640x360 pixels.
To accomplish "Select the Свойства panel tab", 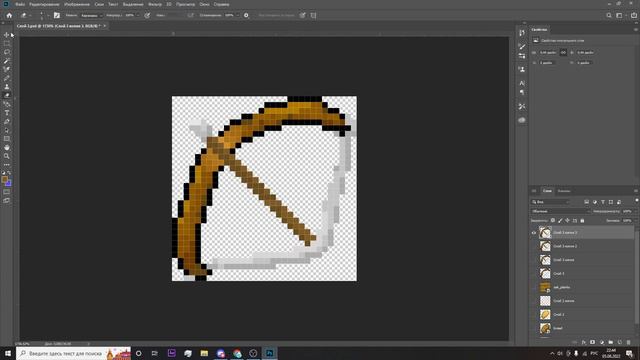I will coord(539,30).
